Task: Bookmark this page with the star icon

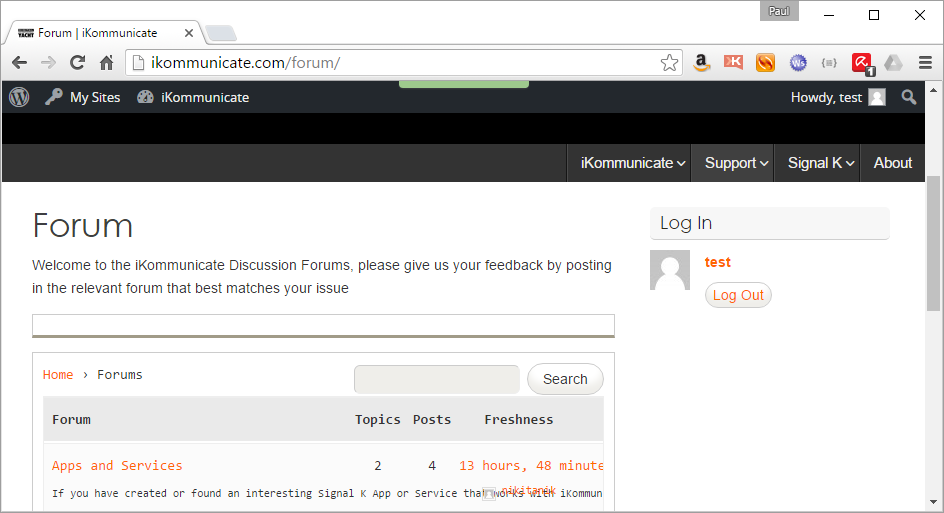Action: [669, 63]
